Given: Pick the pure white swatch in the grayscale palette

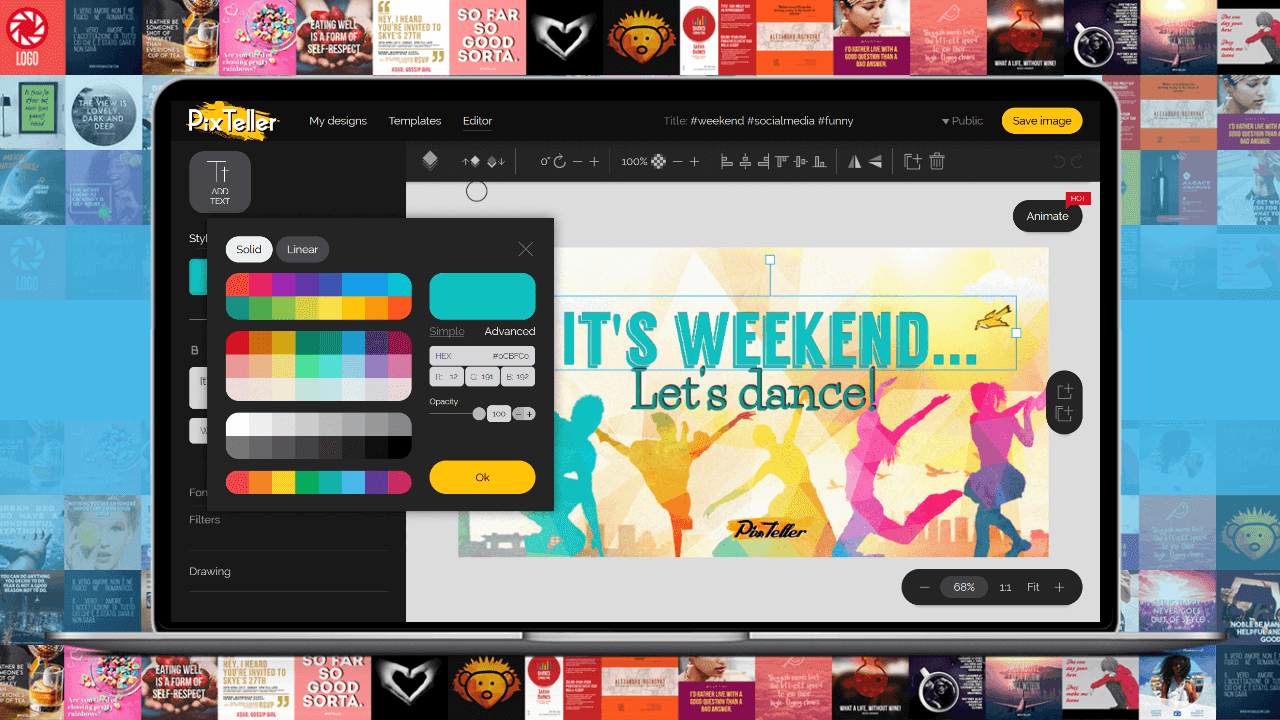Looking at the screenshot, I should pyautogui.click(x=238, y=424).
